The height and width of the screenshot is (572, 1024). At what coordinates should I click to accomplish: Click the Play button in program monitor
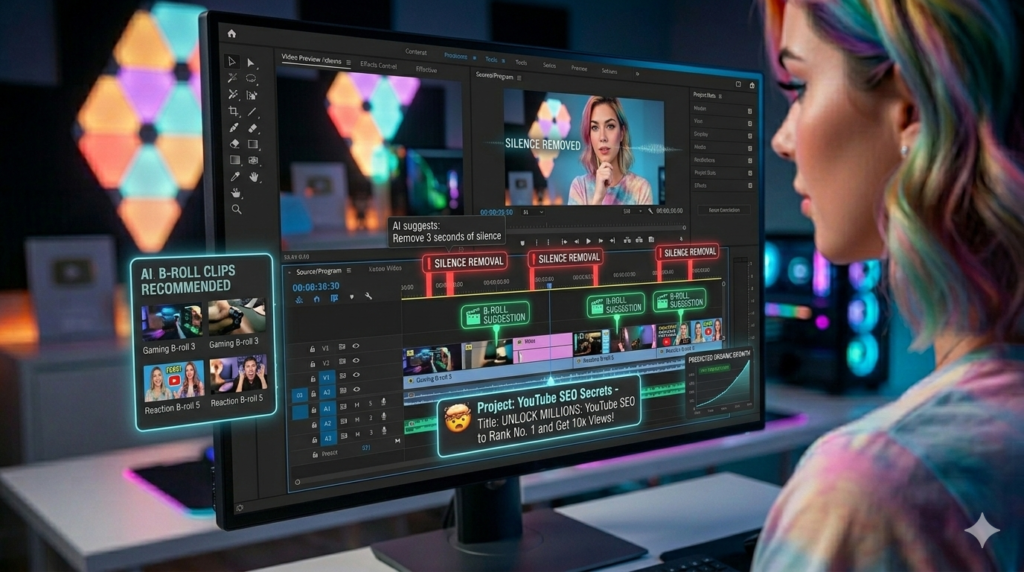tap(588, 241)
